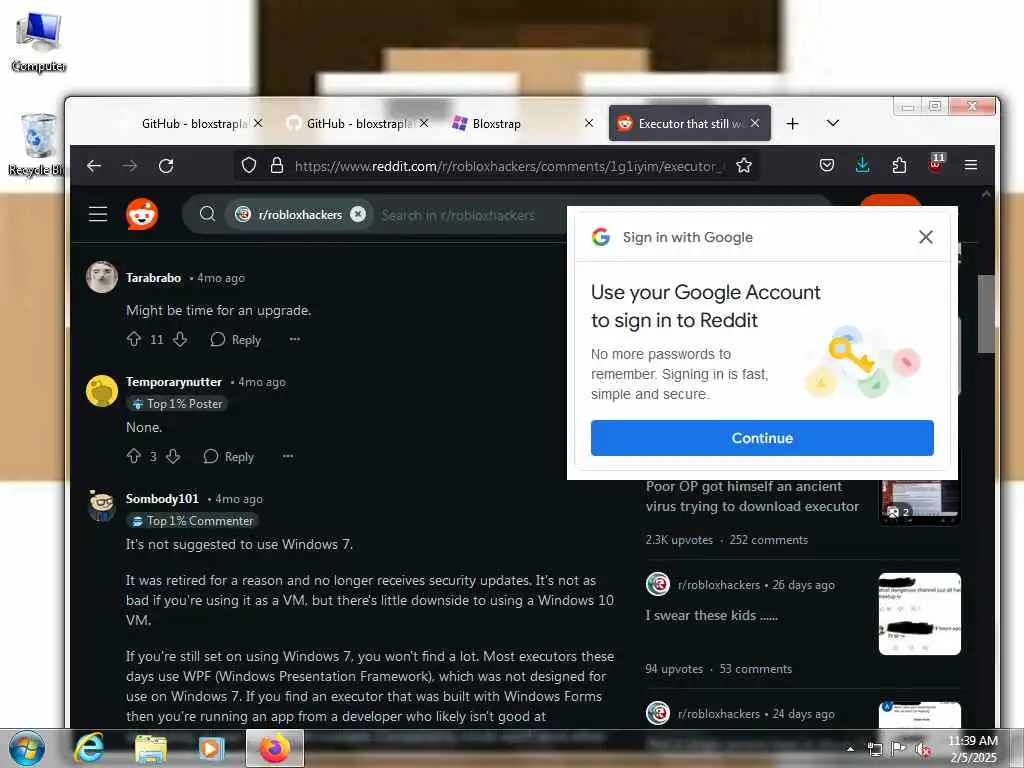Open 'Poor OP got himself an ancient virus' post
Screen dimensions: 1024x768
pos(752,496)
